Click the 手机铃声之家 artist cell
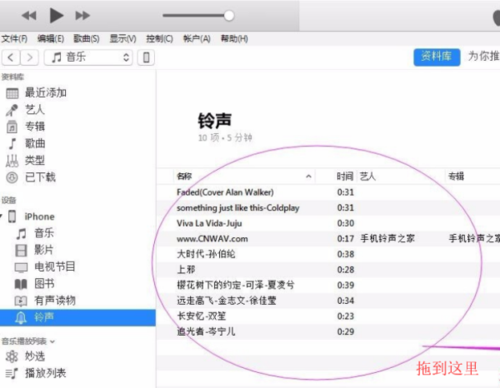This screenshot has width=500, height=388. [x=388, y=239]
